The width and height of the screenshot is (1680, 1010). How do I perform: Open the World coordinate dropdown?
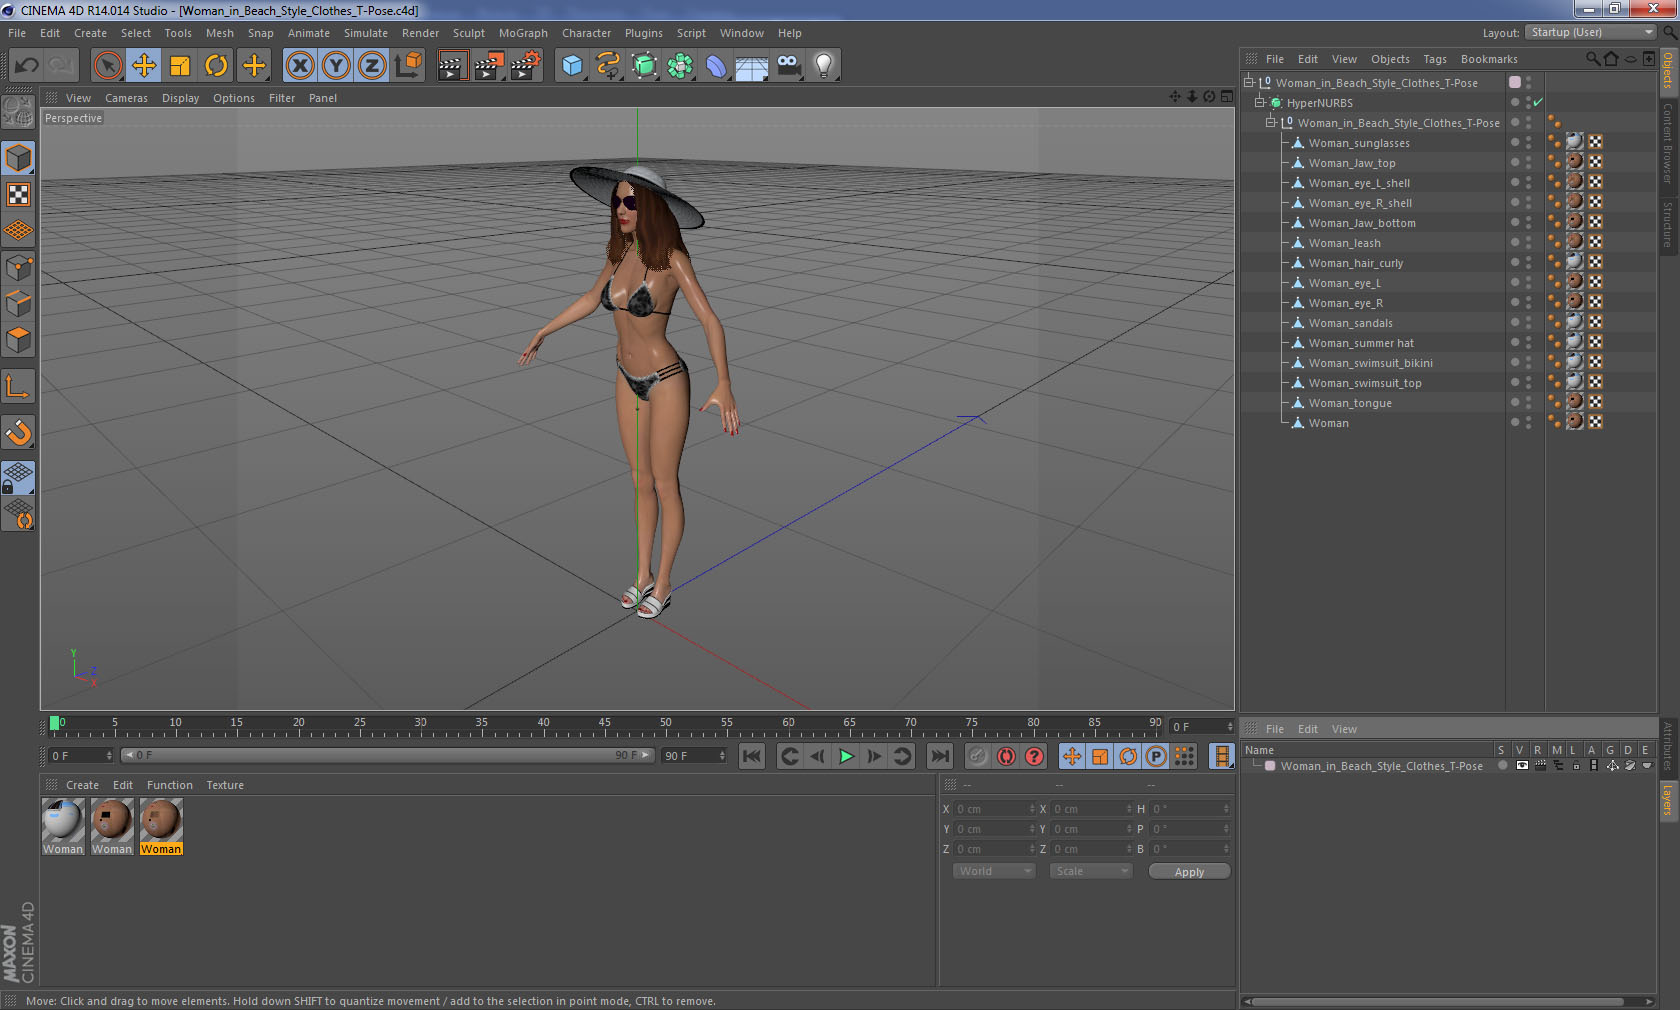pos(994,871)
